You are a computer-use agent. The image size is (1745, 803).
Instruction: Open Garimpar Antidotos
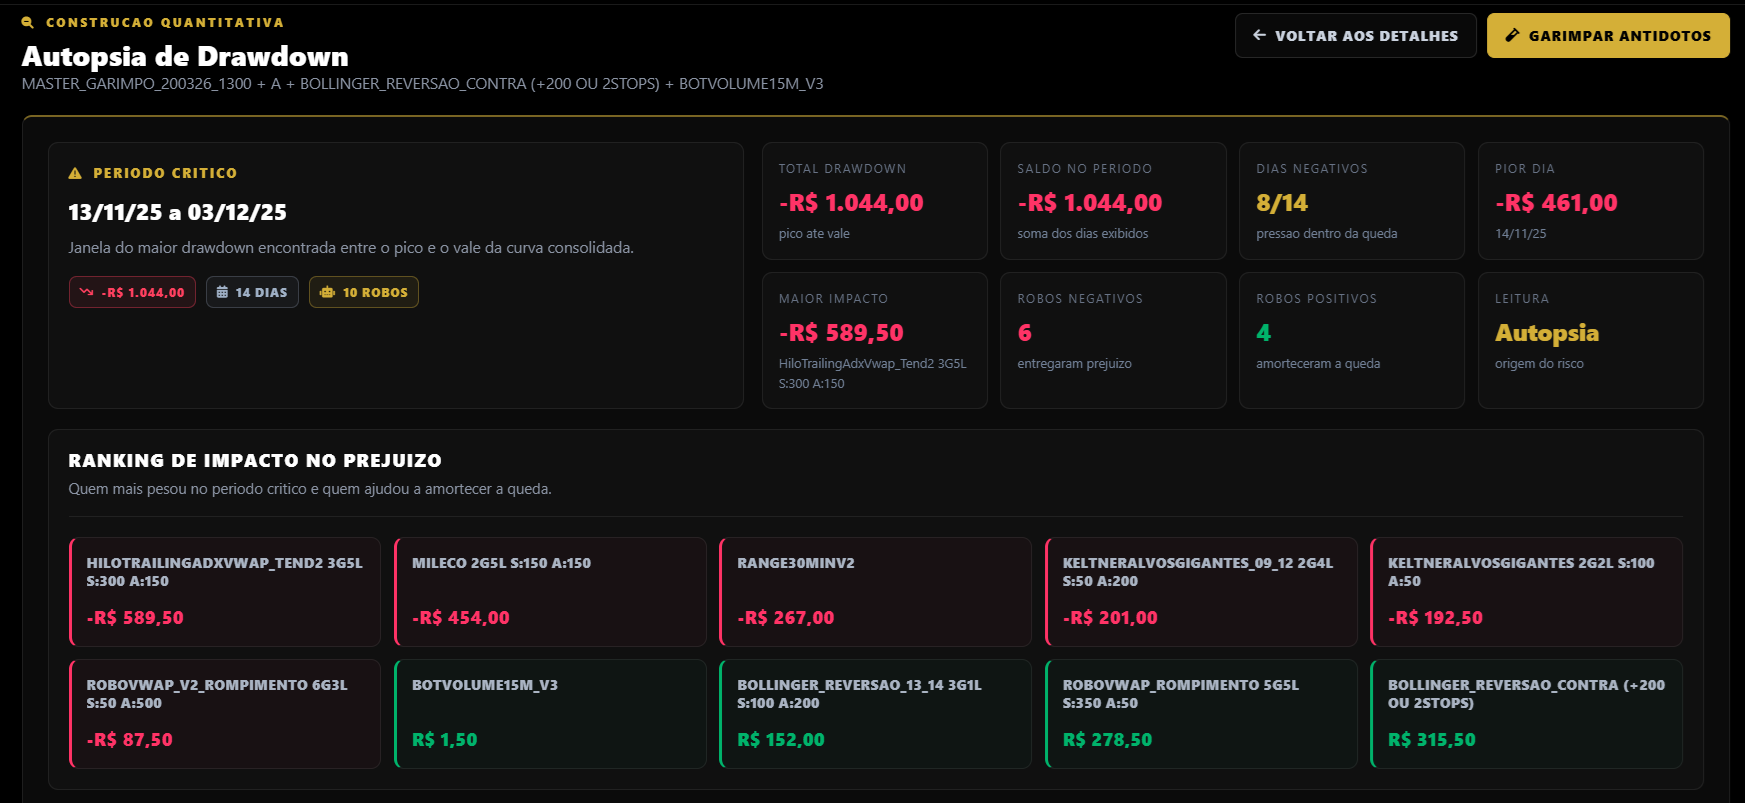pyautogui.click(x=1608, y=35)
